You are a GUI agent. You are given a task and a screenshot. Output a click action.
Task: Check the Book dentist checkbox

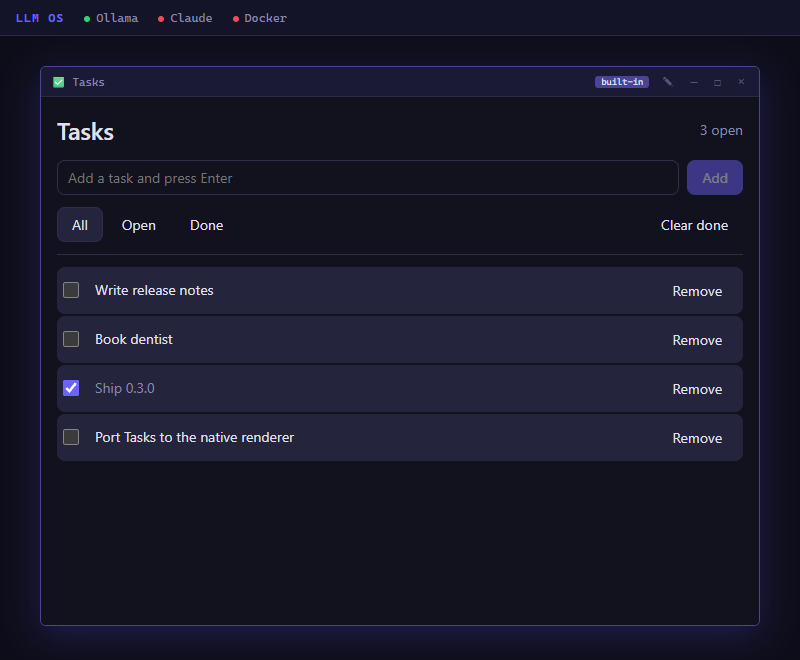pyautogui.click(x=71, y=339)
